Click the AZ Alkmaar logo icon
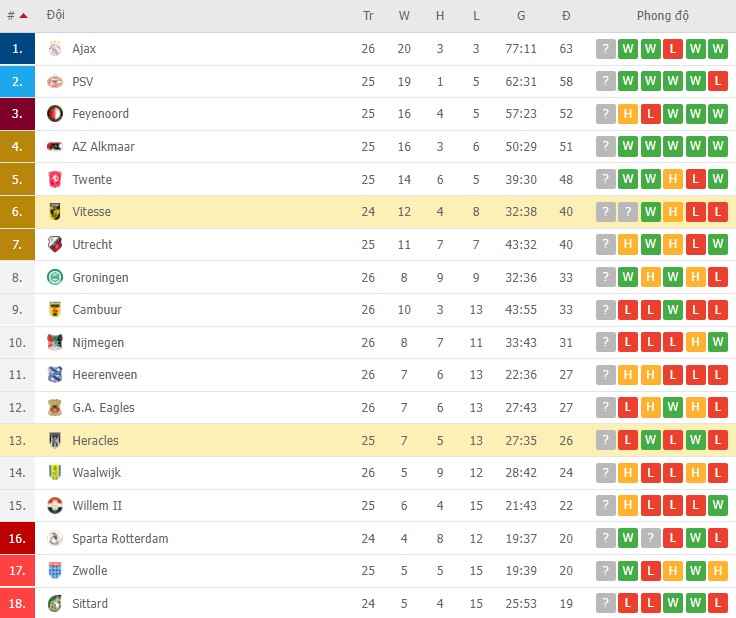Screen dimensions: 736x618 tap(55, 147)
